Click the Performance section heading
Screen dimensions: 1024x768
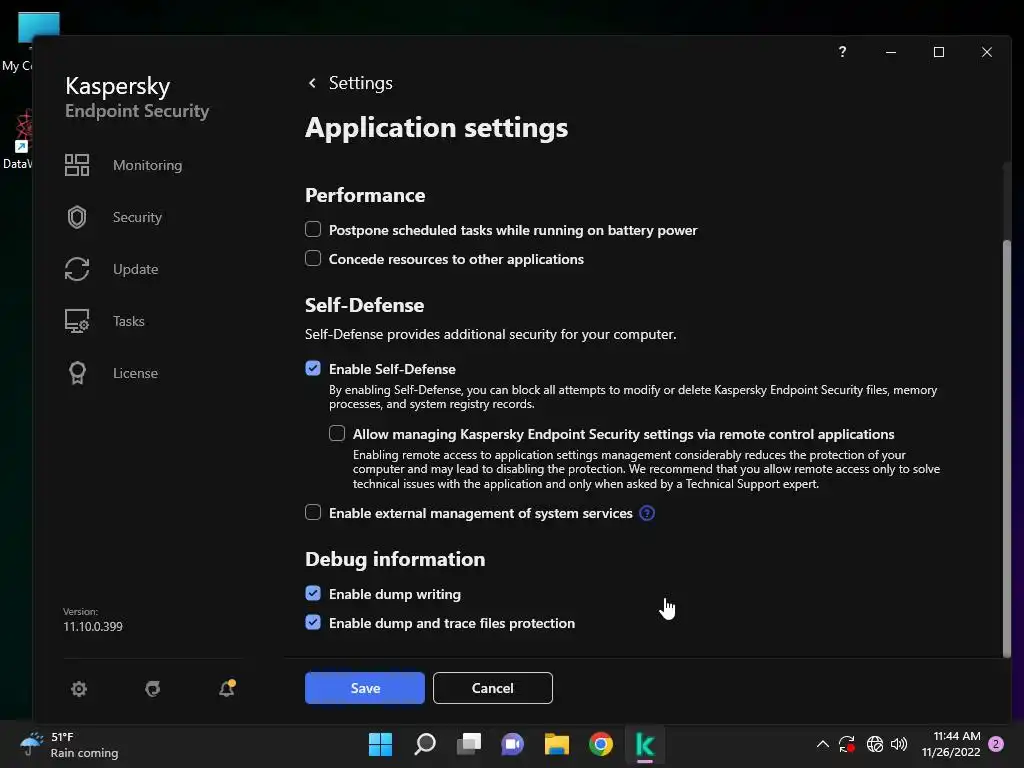[365, 195]
